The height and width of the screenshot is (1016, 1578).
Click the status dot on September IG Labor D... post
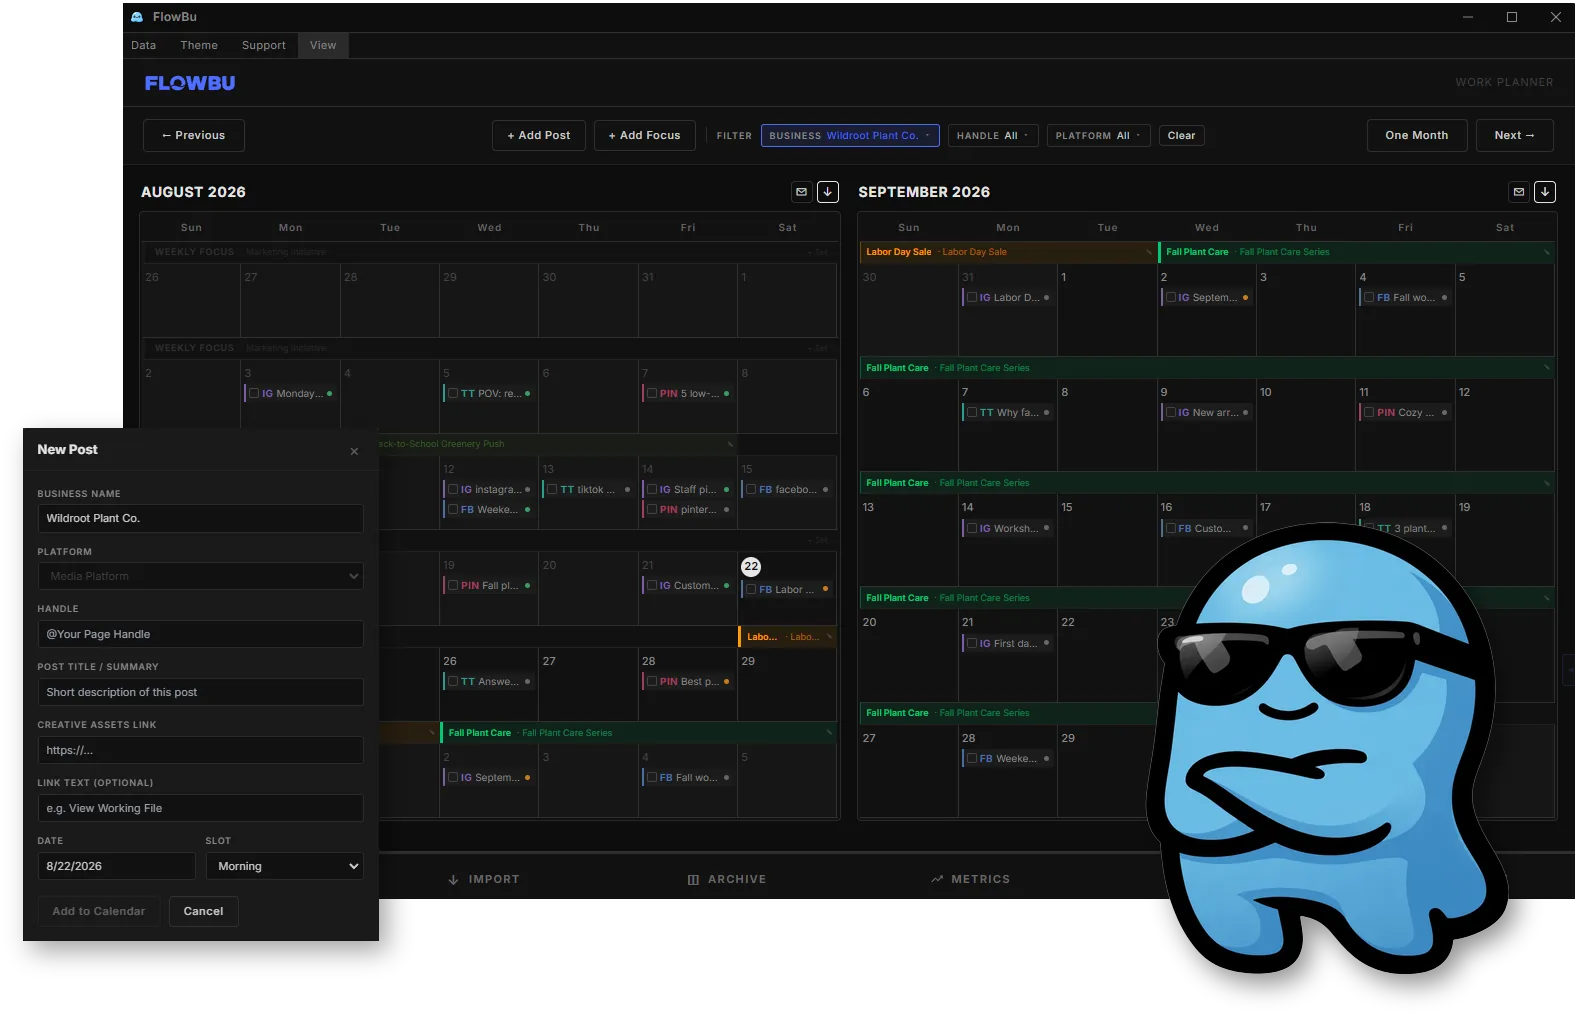[1046, 298]
